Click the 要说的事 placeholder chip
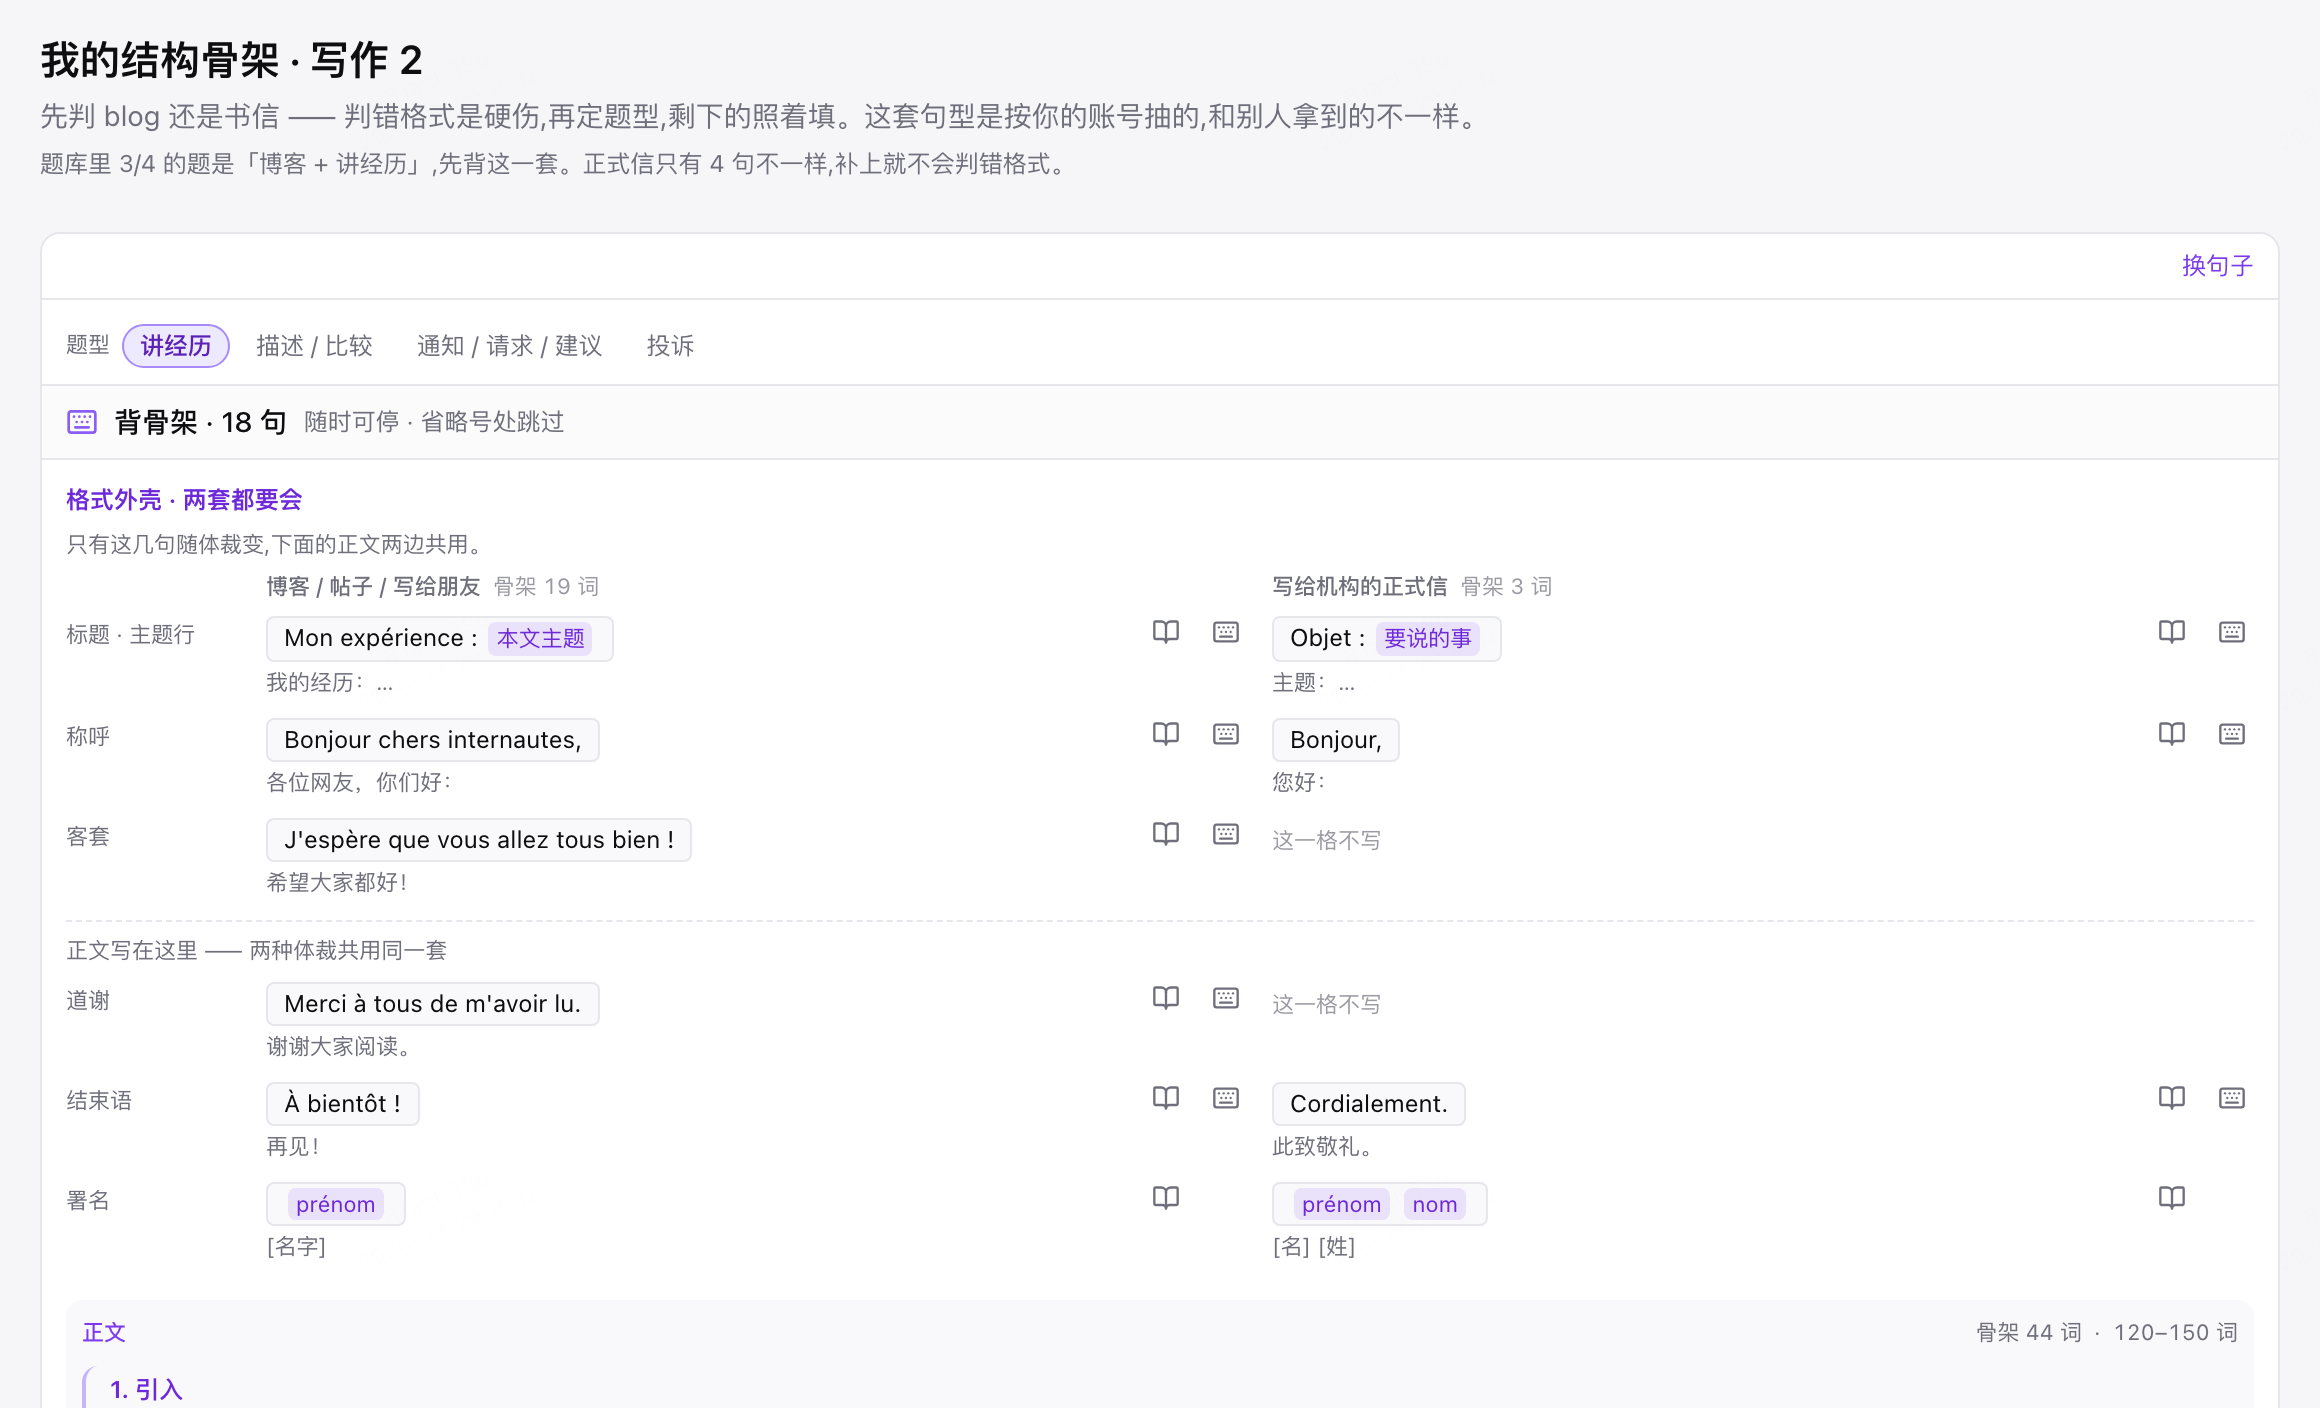The height and width of the screenshot is (1408, 2320). (x=1428, y=638)
